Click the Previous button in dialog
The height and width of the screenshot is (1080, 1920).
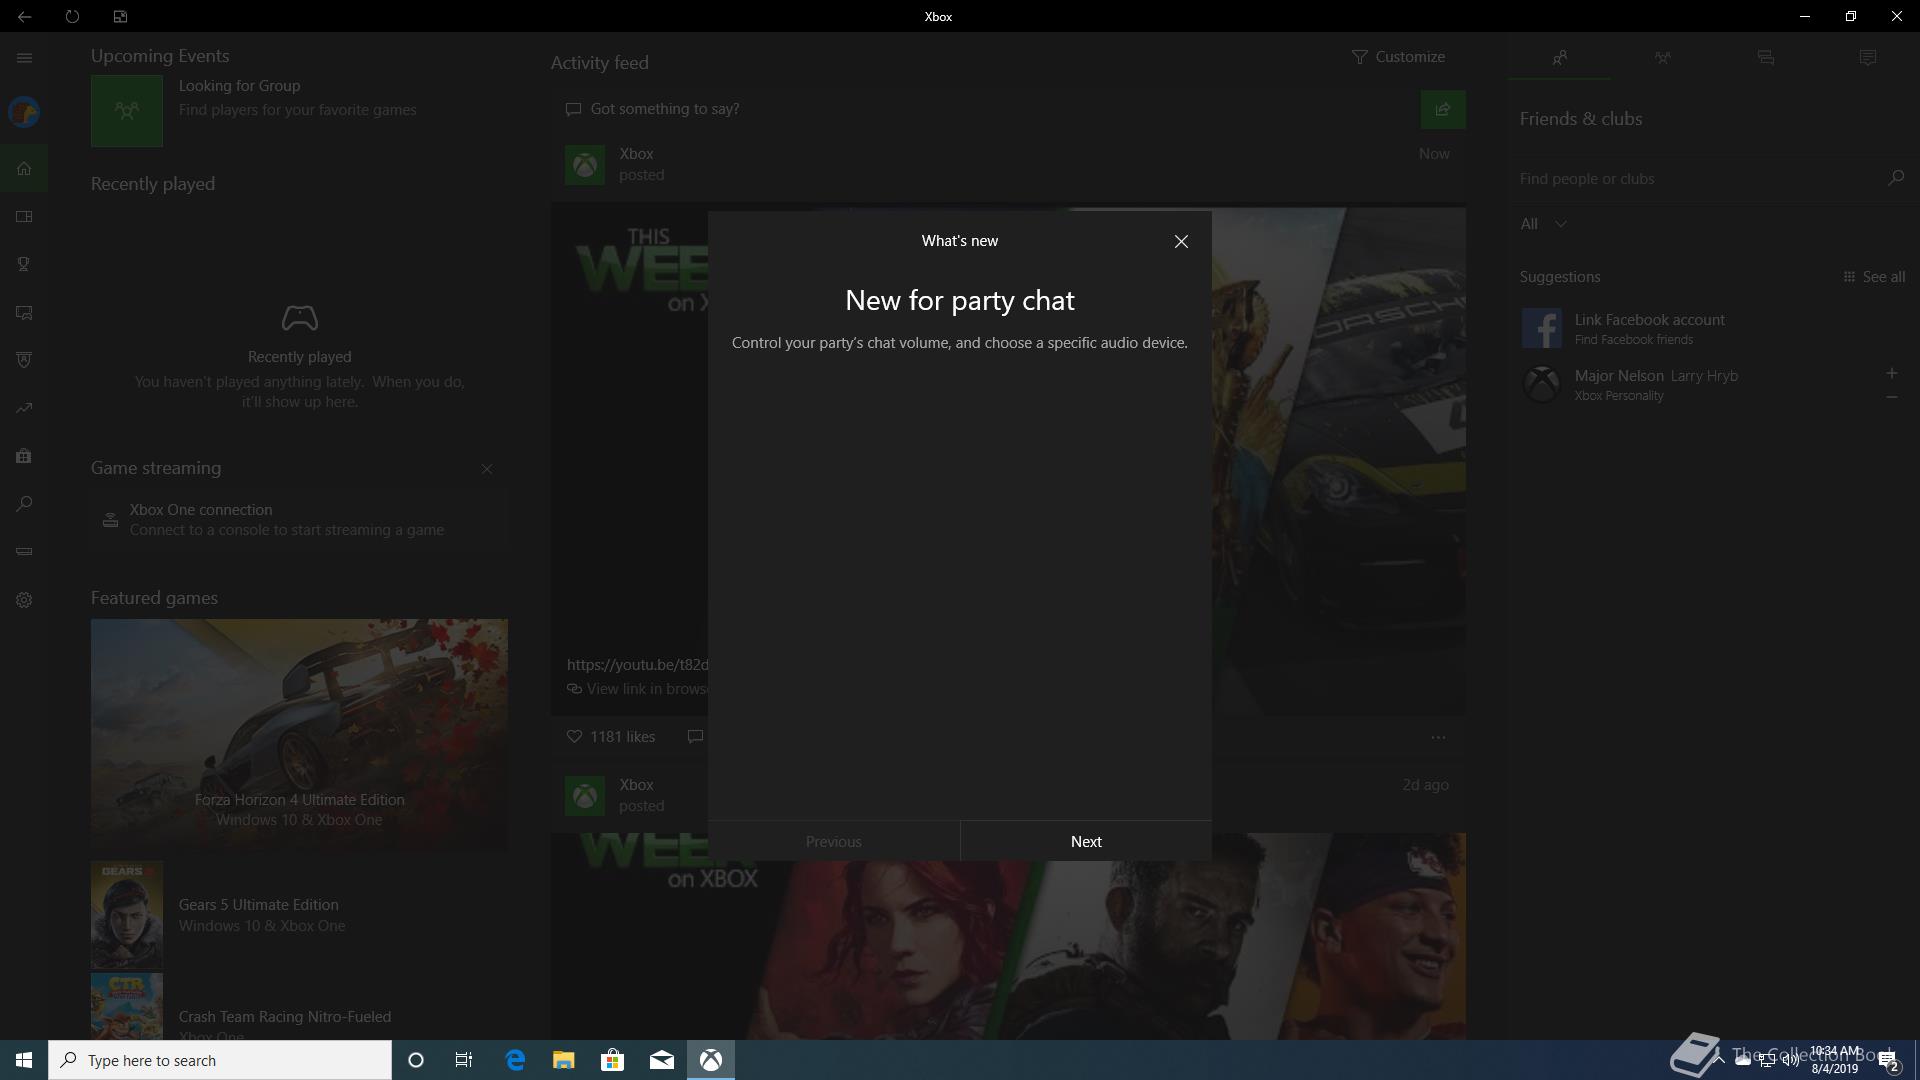pos(834,841)
